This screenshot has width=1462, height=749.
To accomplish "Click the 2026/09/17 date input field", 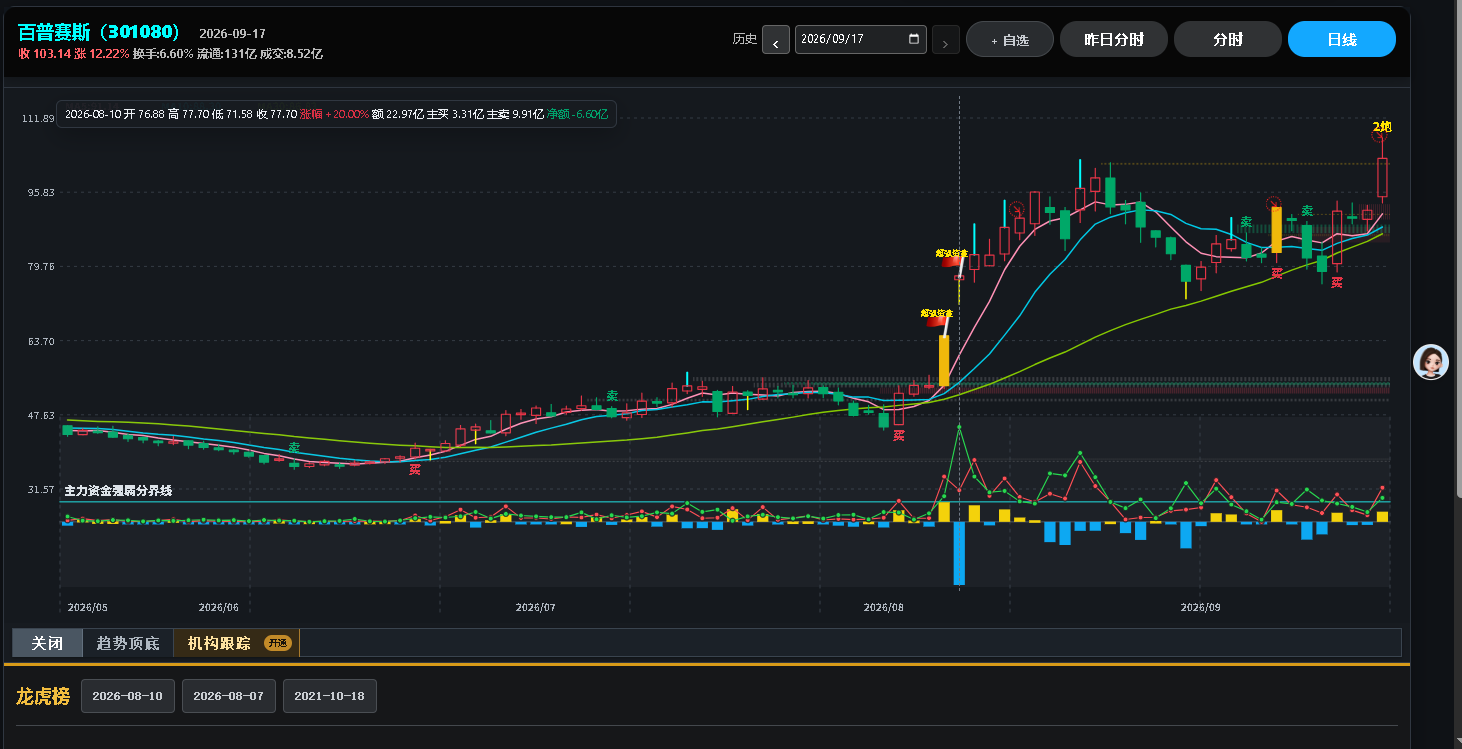I will click(860, 39).
